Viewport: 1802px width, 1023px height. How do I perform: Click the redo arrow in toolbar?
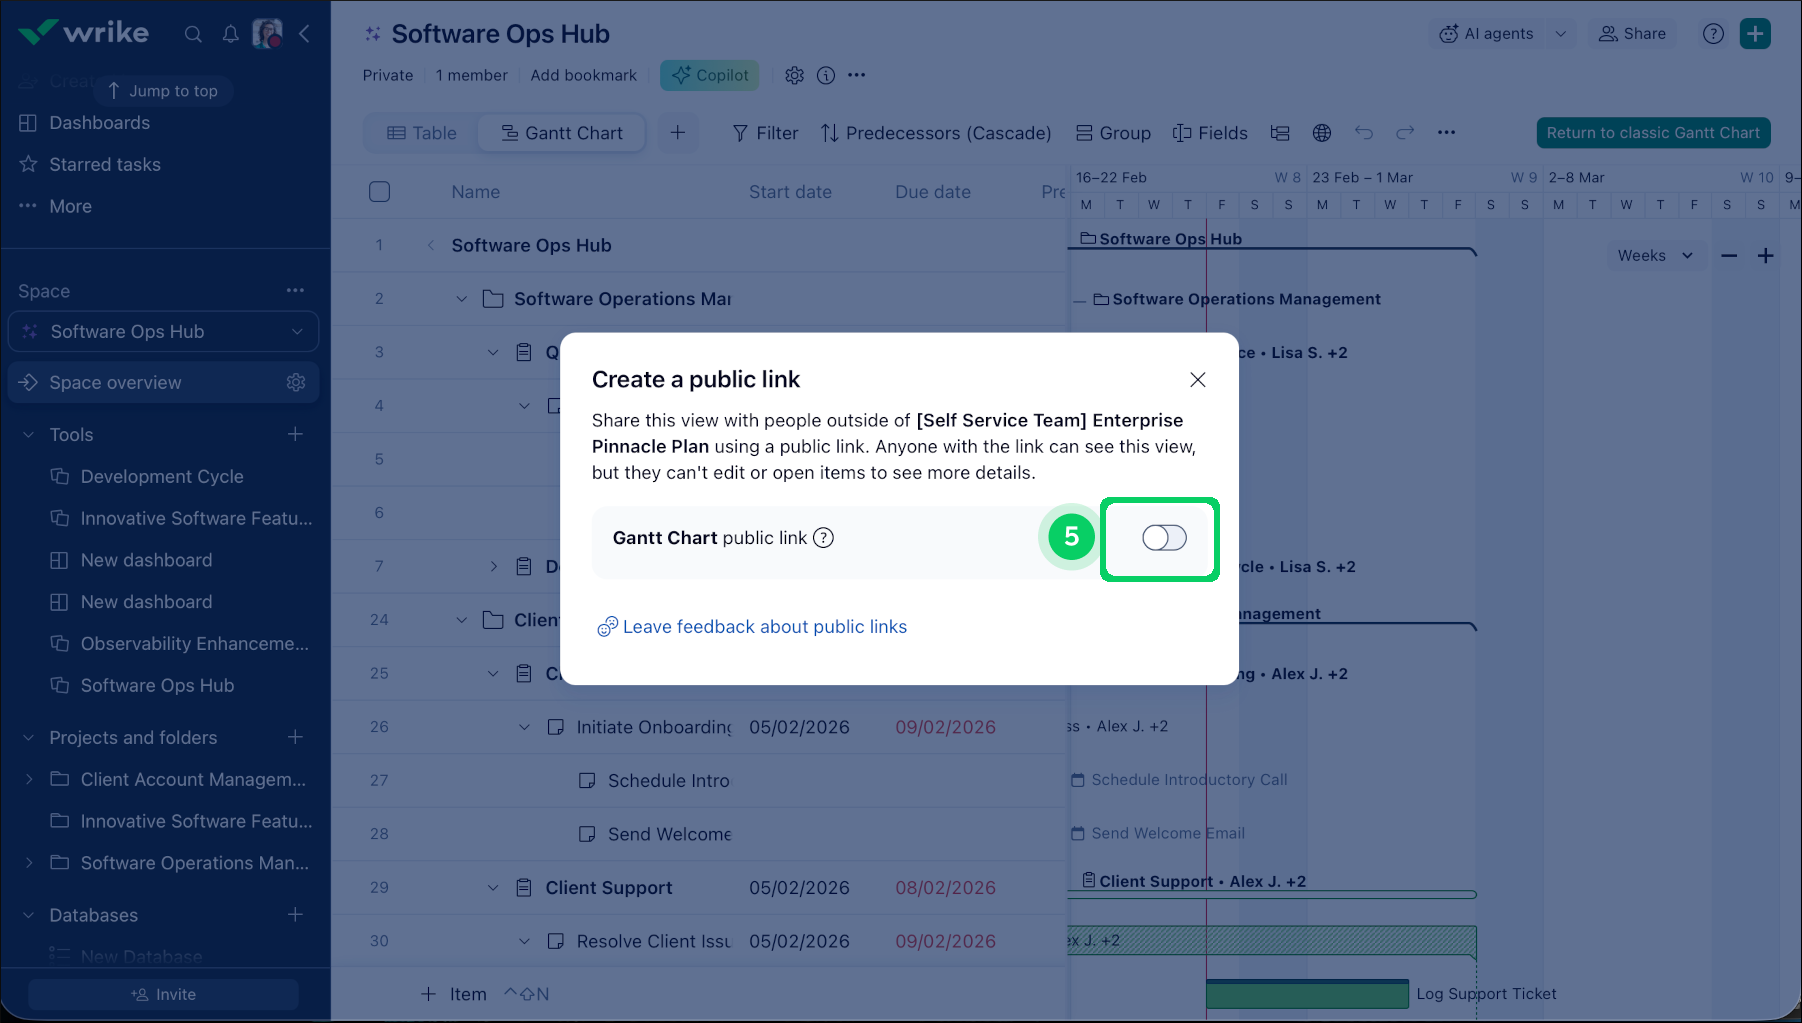point(1405,133)
